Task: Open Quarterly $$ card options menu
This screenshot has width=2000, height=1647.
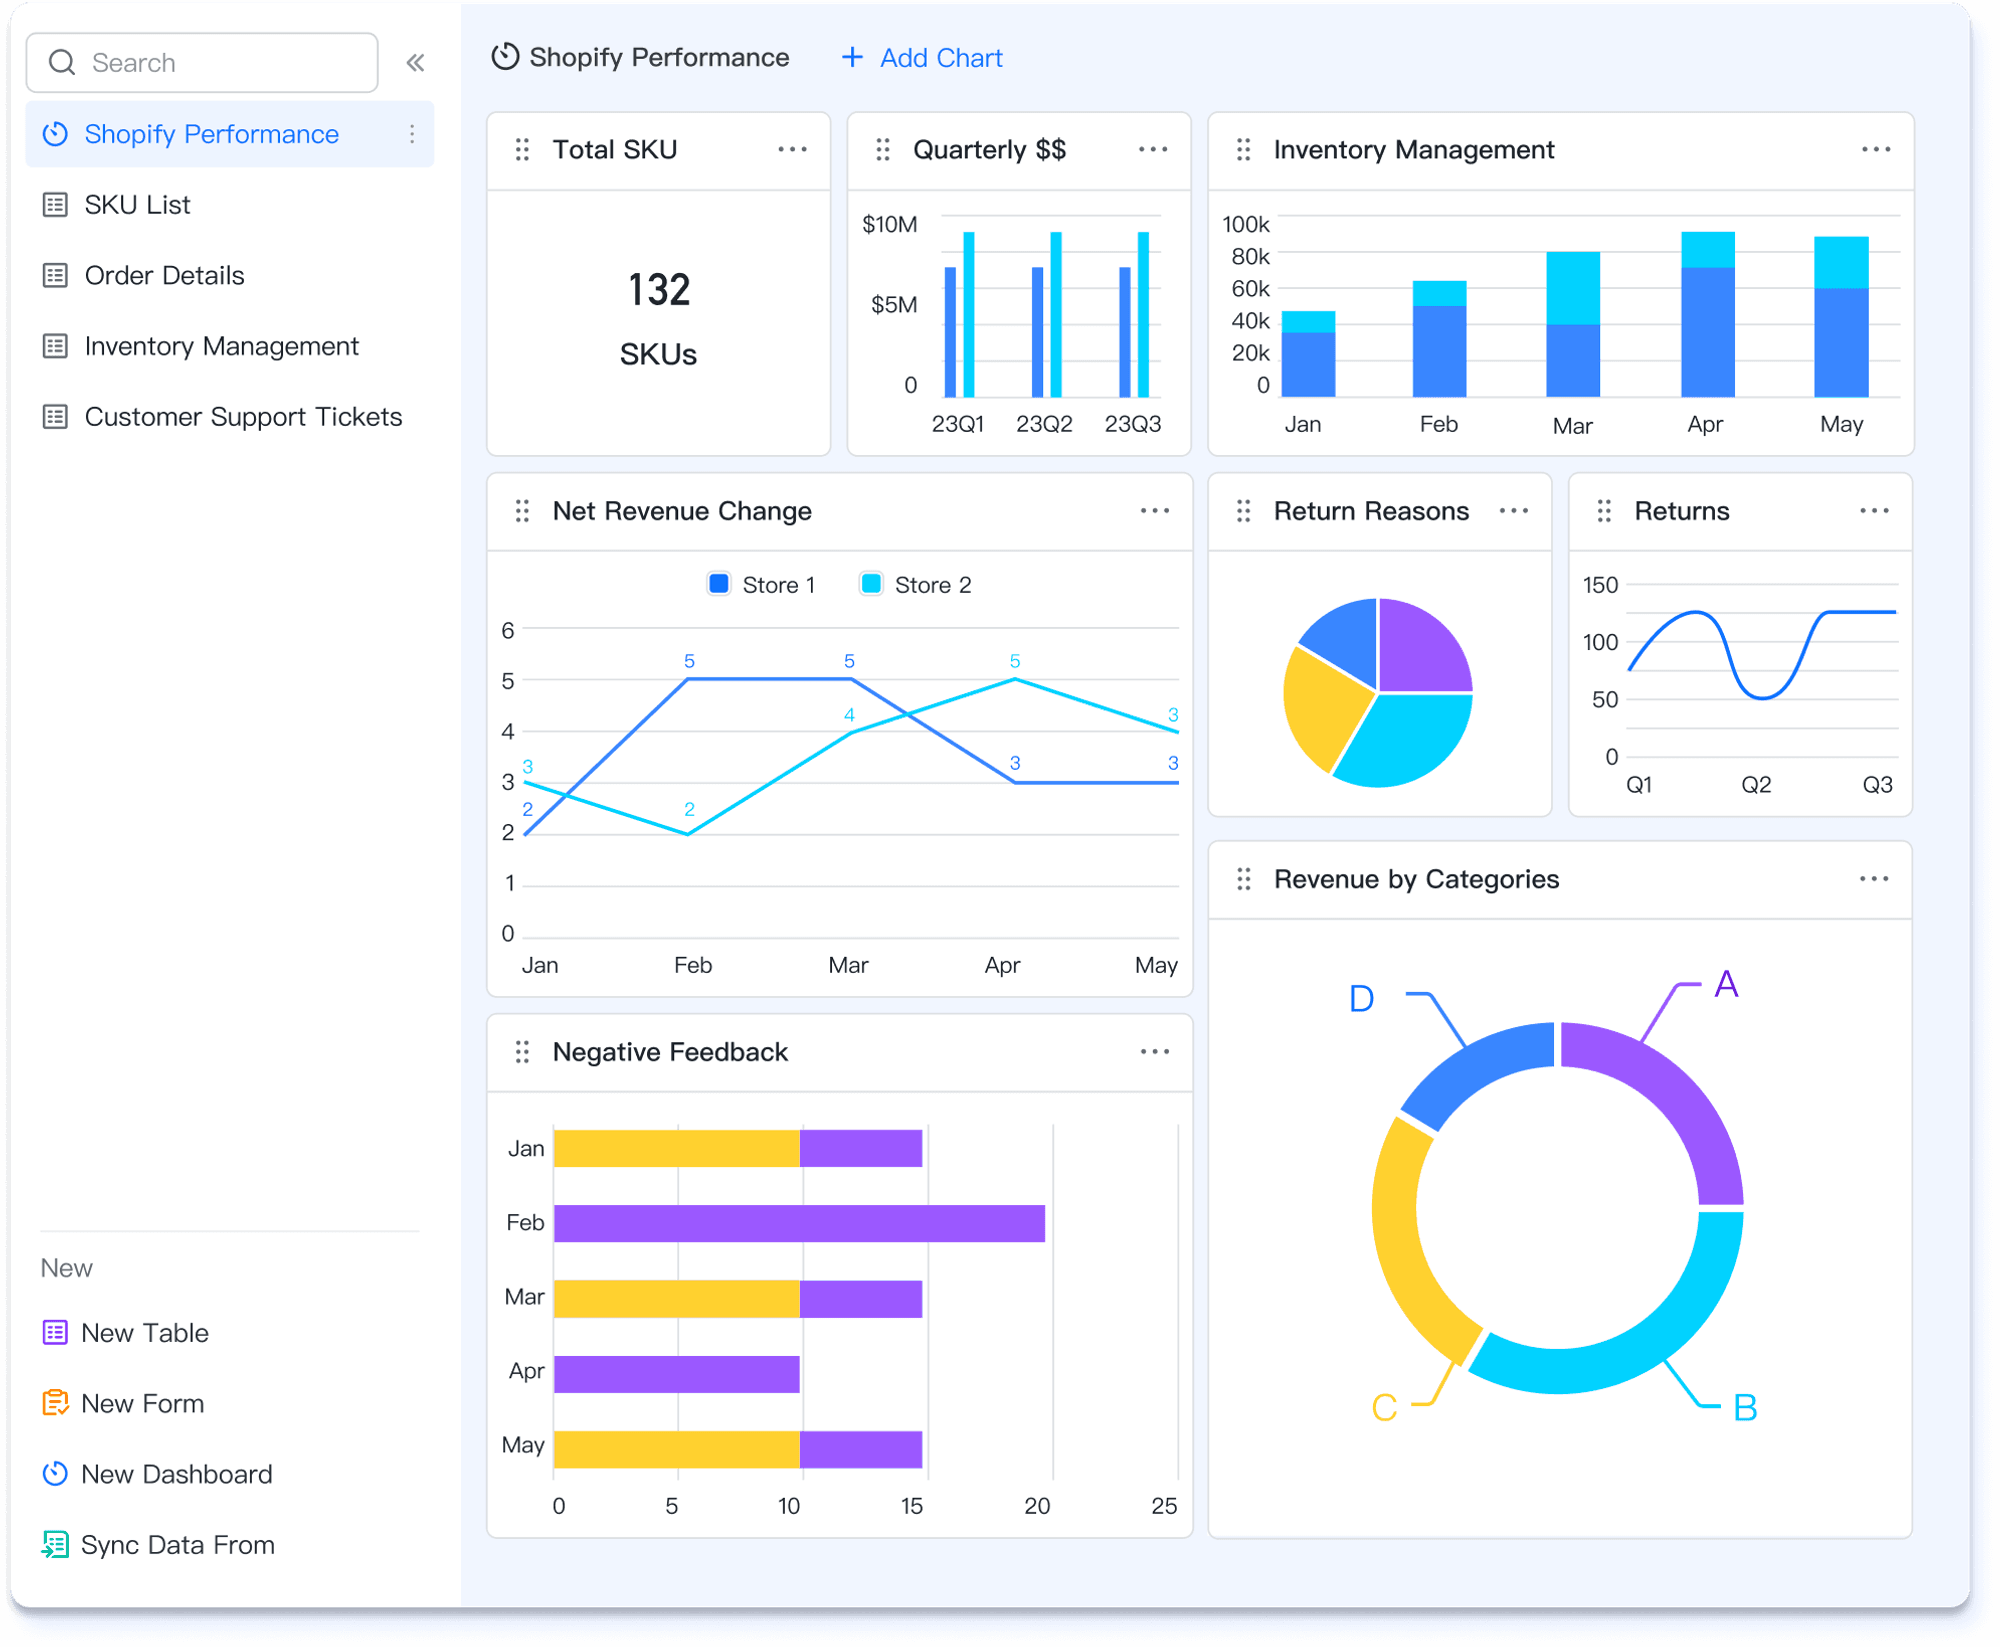Action: point(1153,150)
